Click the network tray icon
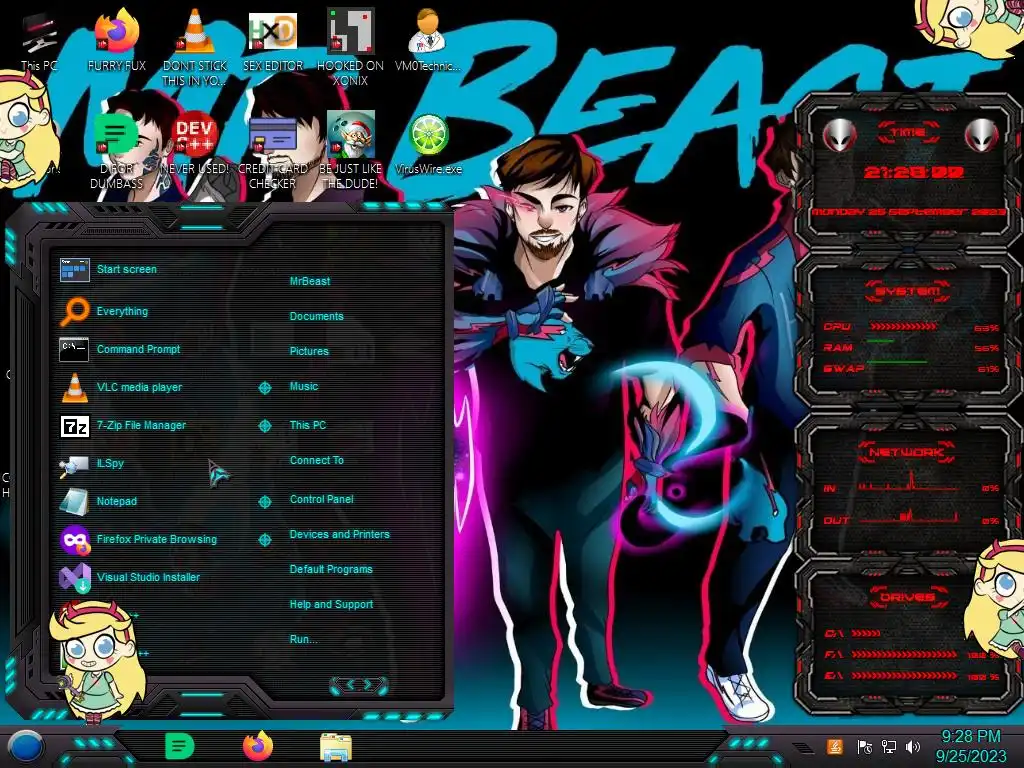 point(888,746)
